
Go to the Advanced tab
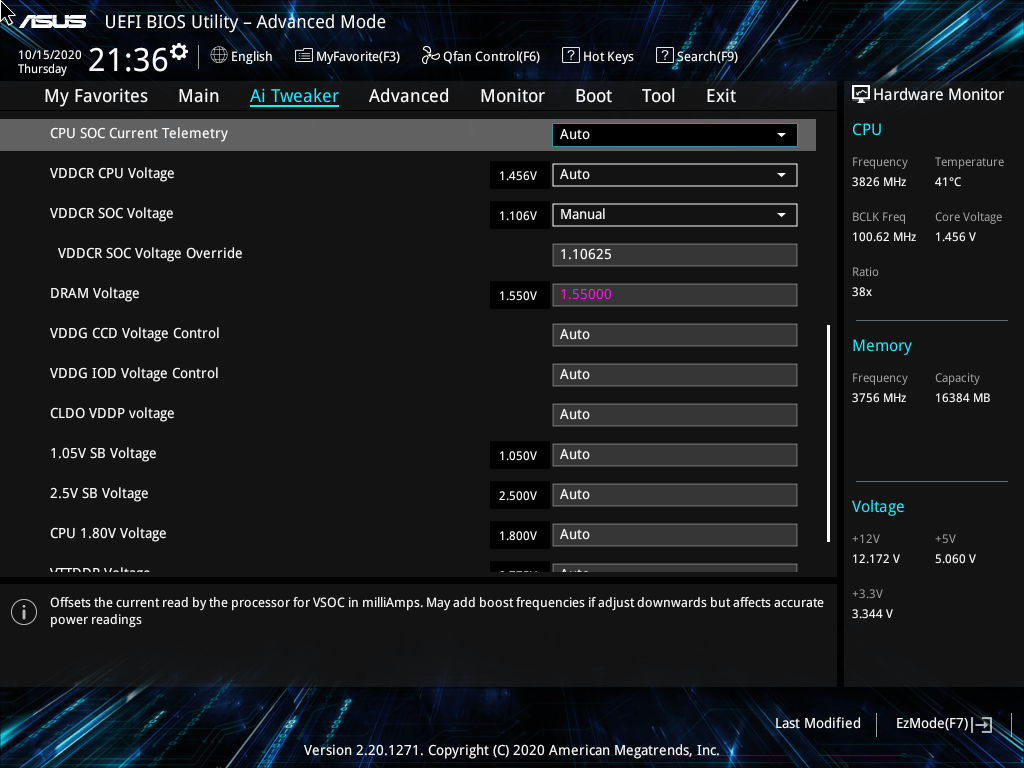pos(409,96)
